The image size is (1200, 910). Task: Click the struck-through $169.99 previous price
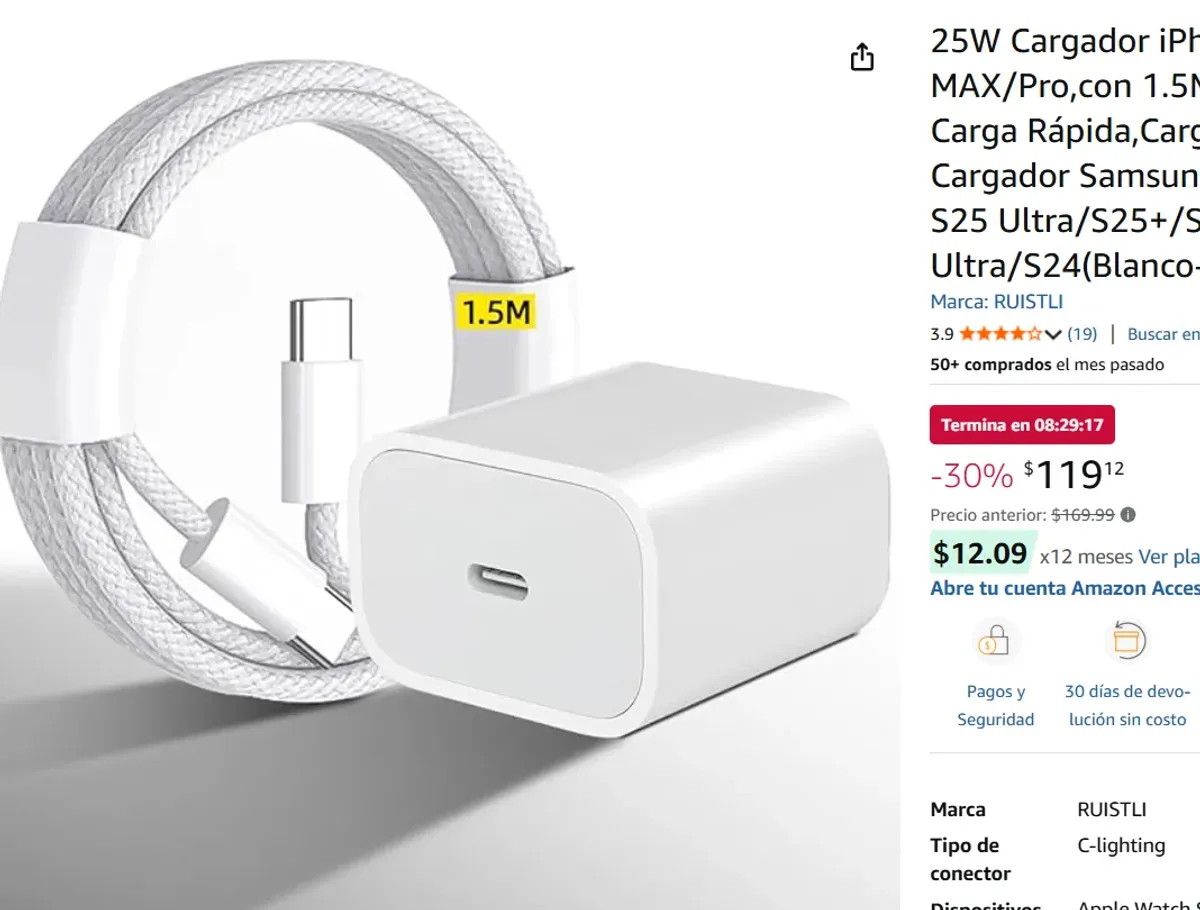[1082, 515]
